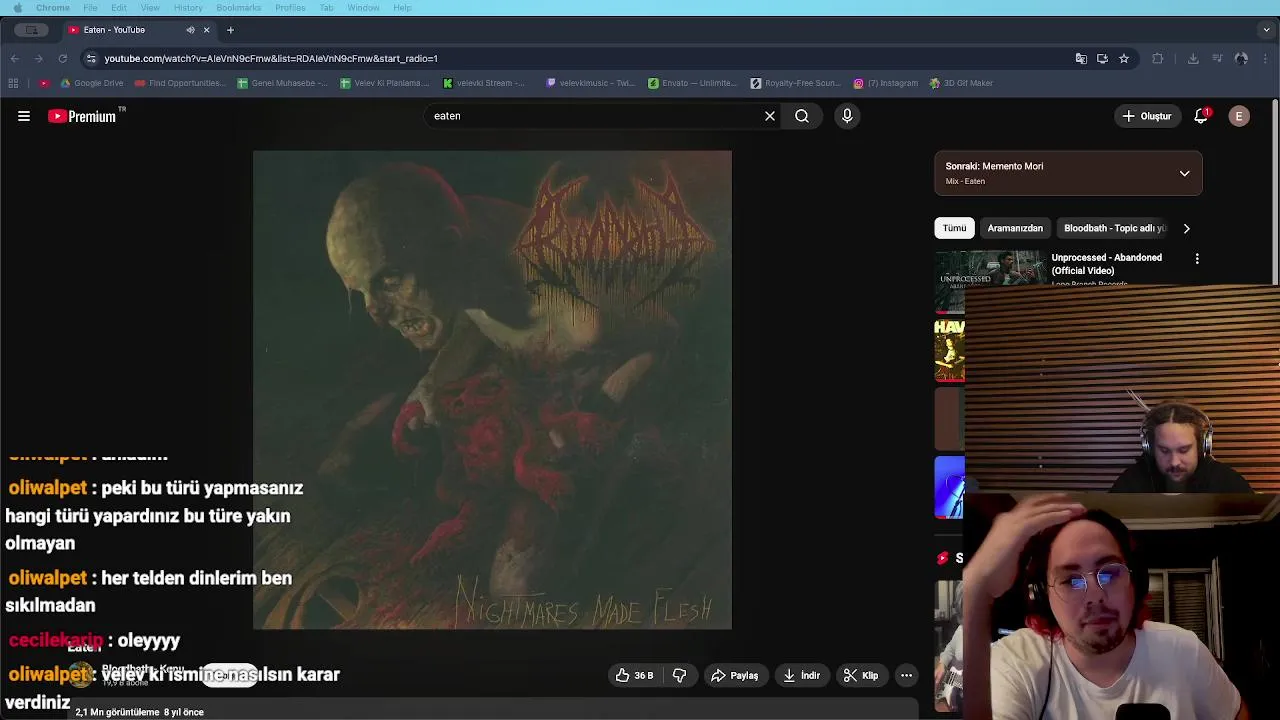Open Find Opportunities bookmark
1280x720 pixels.
tap(181, 83)
